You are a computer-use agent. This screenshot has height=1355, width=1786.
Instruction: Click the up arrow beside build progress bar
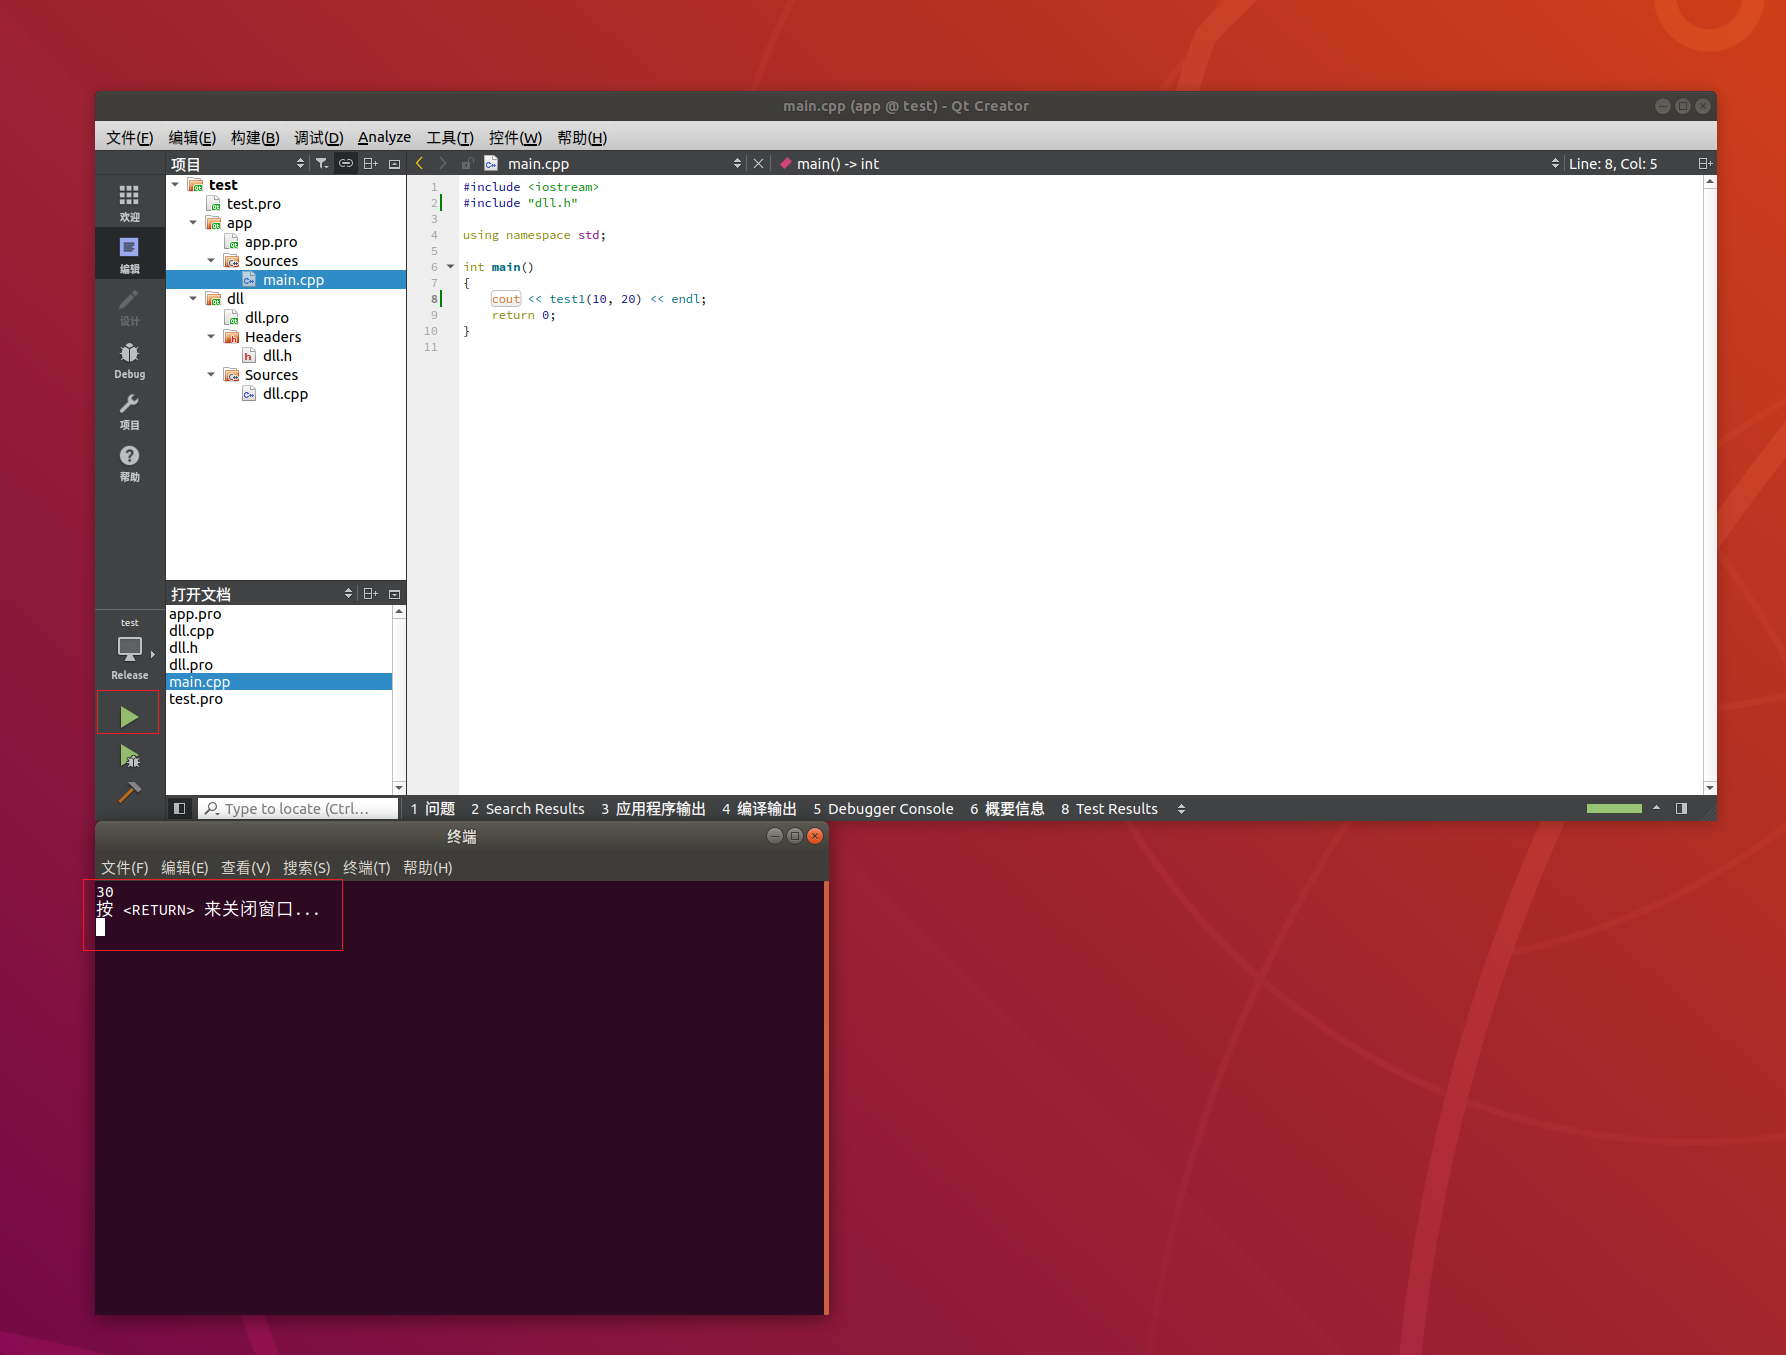(x=1656, y=808)
